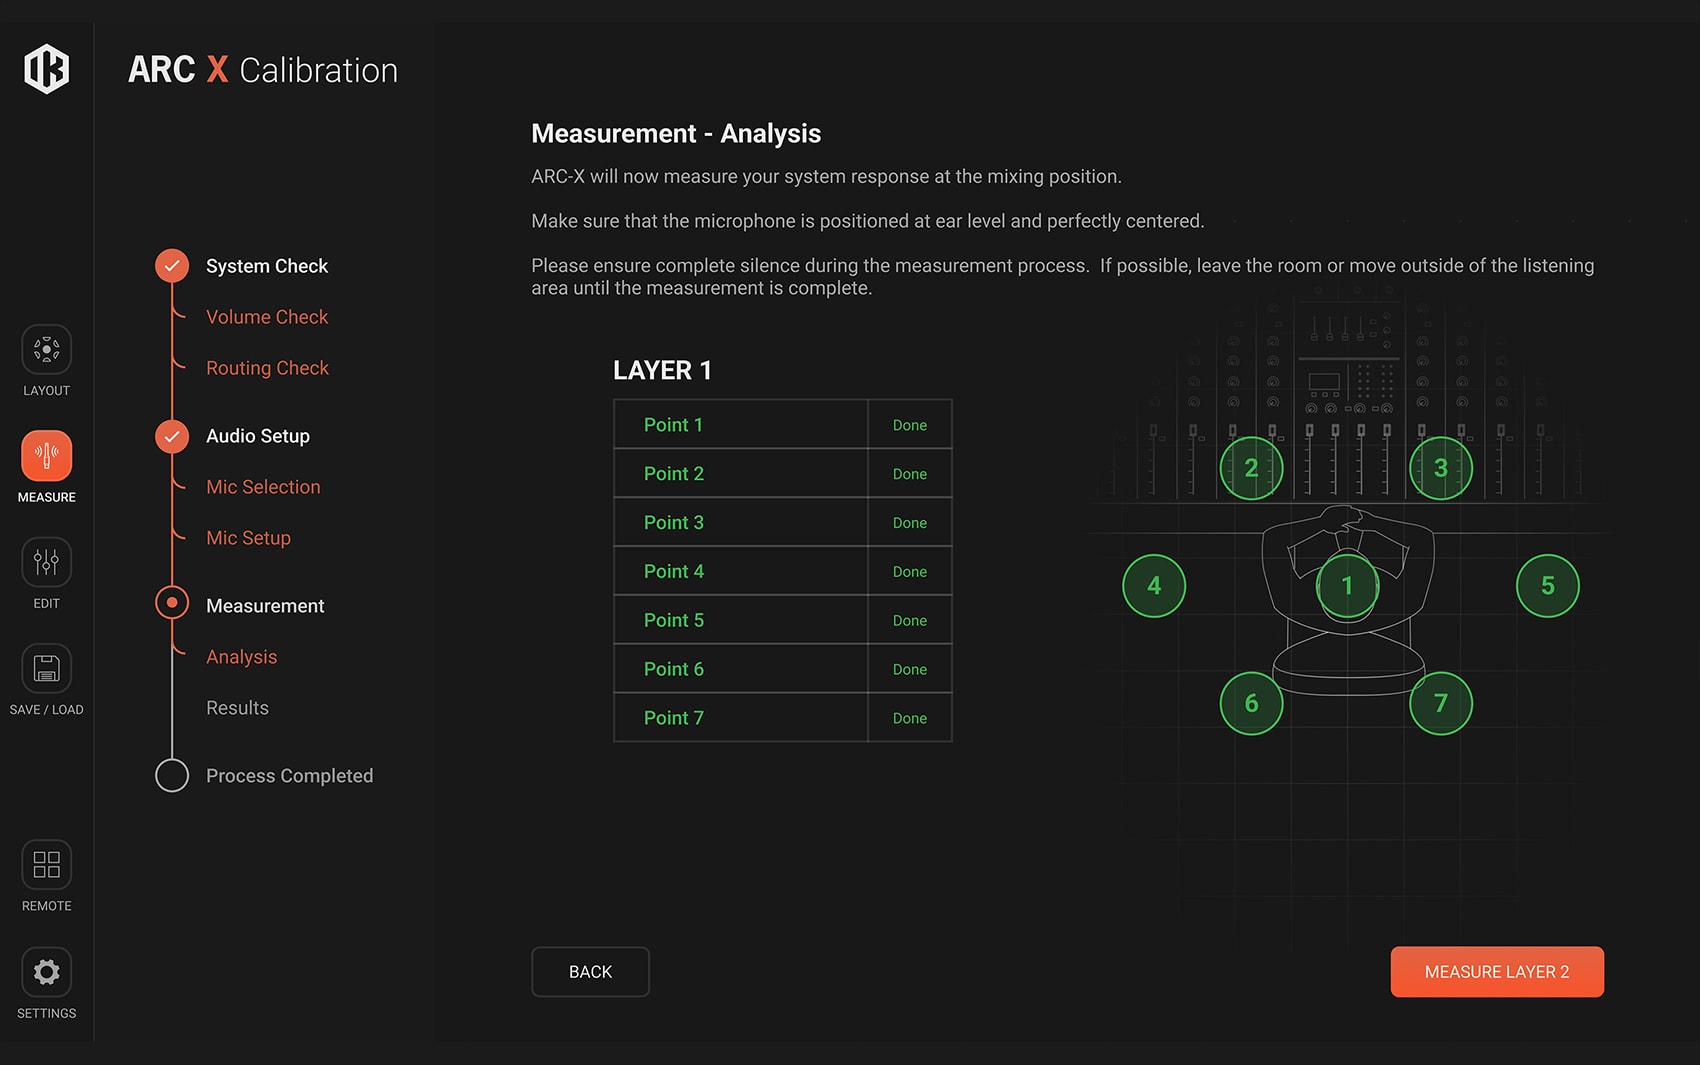
Task: Start measuring with MEASURE LAYER 2
Action: click(x=1496, y=972)
